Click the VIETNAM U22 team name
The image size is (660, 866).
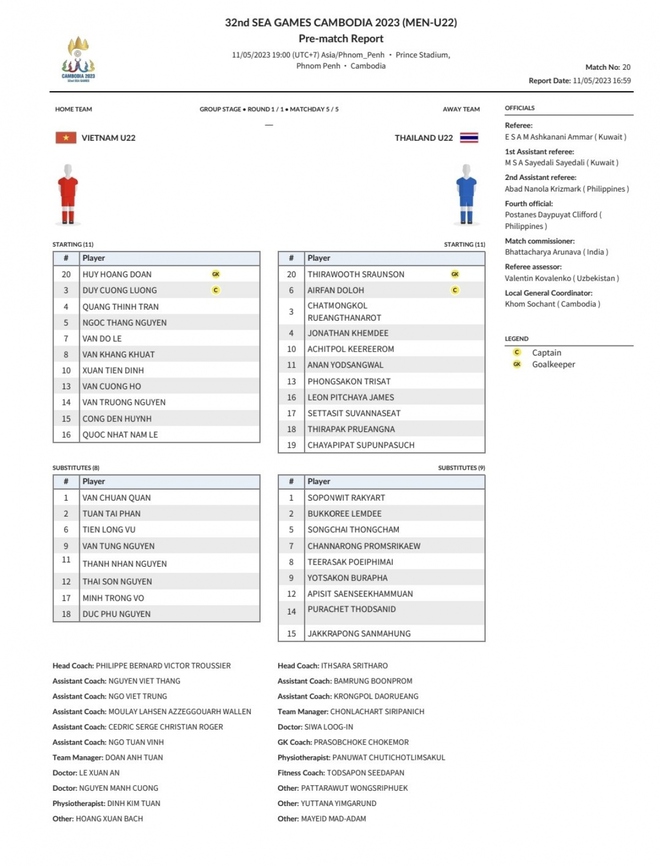pos(108,138)
